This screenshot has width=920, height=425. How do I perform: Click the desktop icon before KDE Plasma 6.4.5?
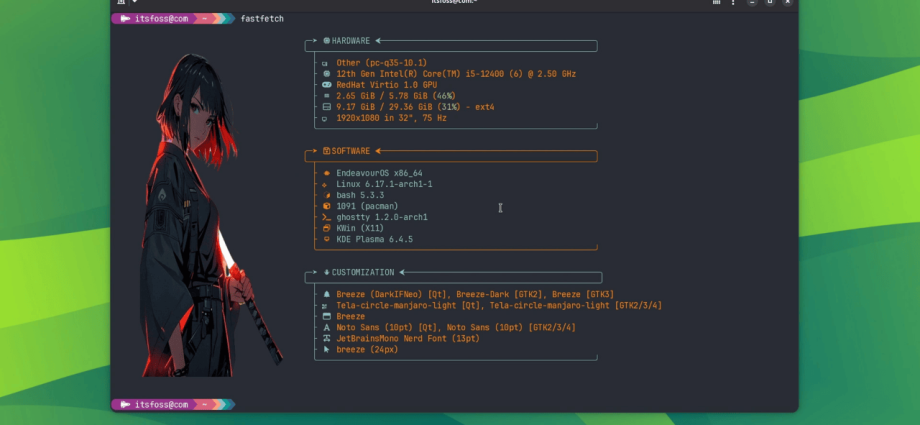[x=327, y=240]
